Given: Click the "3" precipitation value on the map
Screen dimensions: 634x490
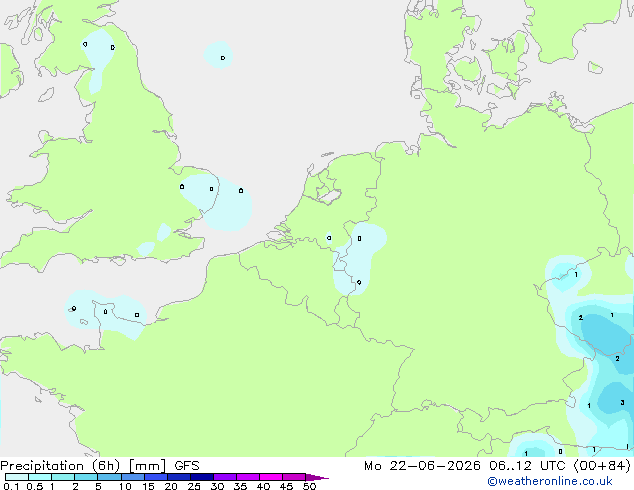Looking at the screenshot, I should pos(622,402).
